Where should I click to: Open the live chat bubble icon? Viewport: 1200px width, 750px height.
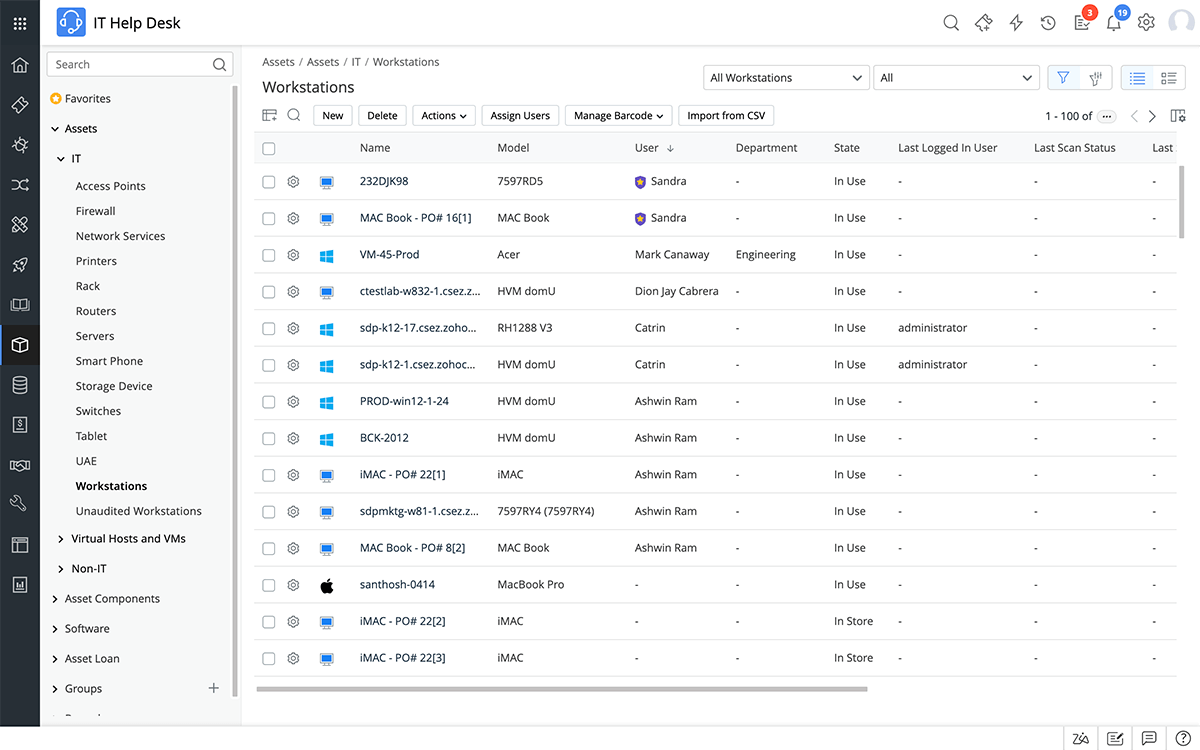tap(1149, 738)
